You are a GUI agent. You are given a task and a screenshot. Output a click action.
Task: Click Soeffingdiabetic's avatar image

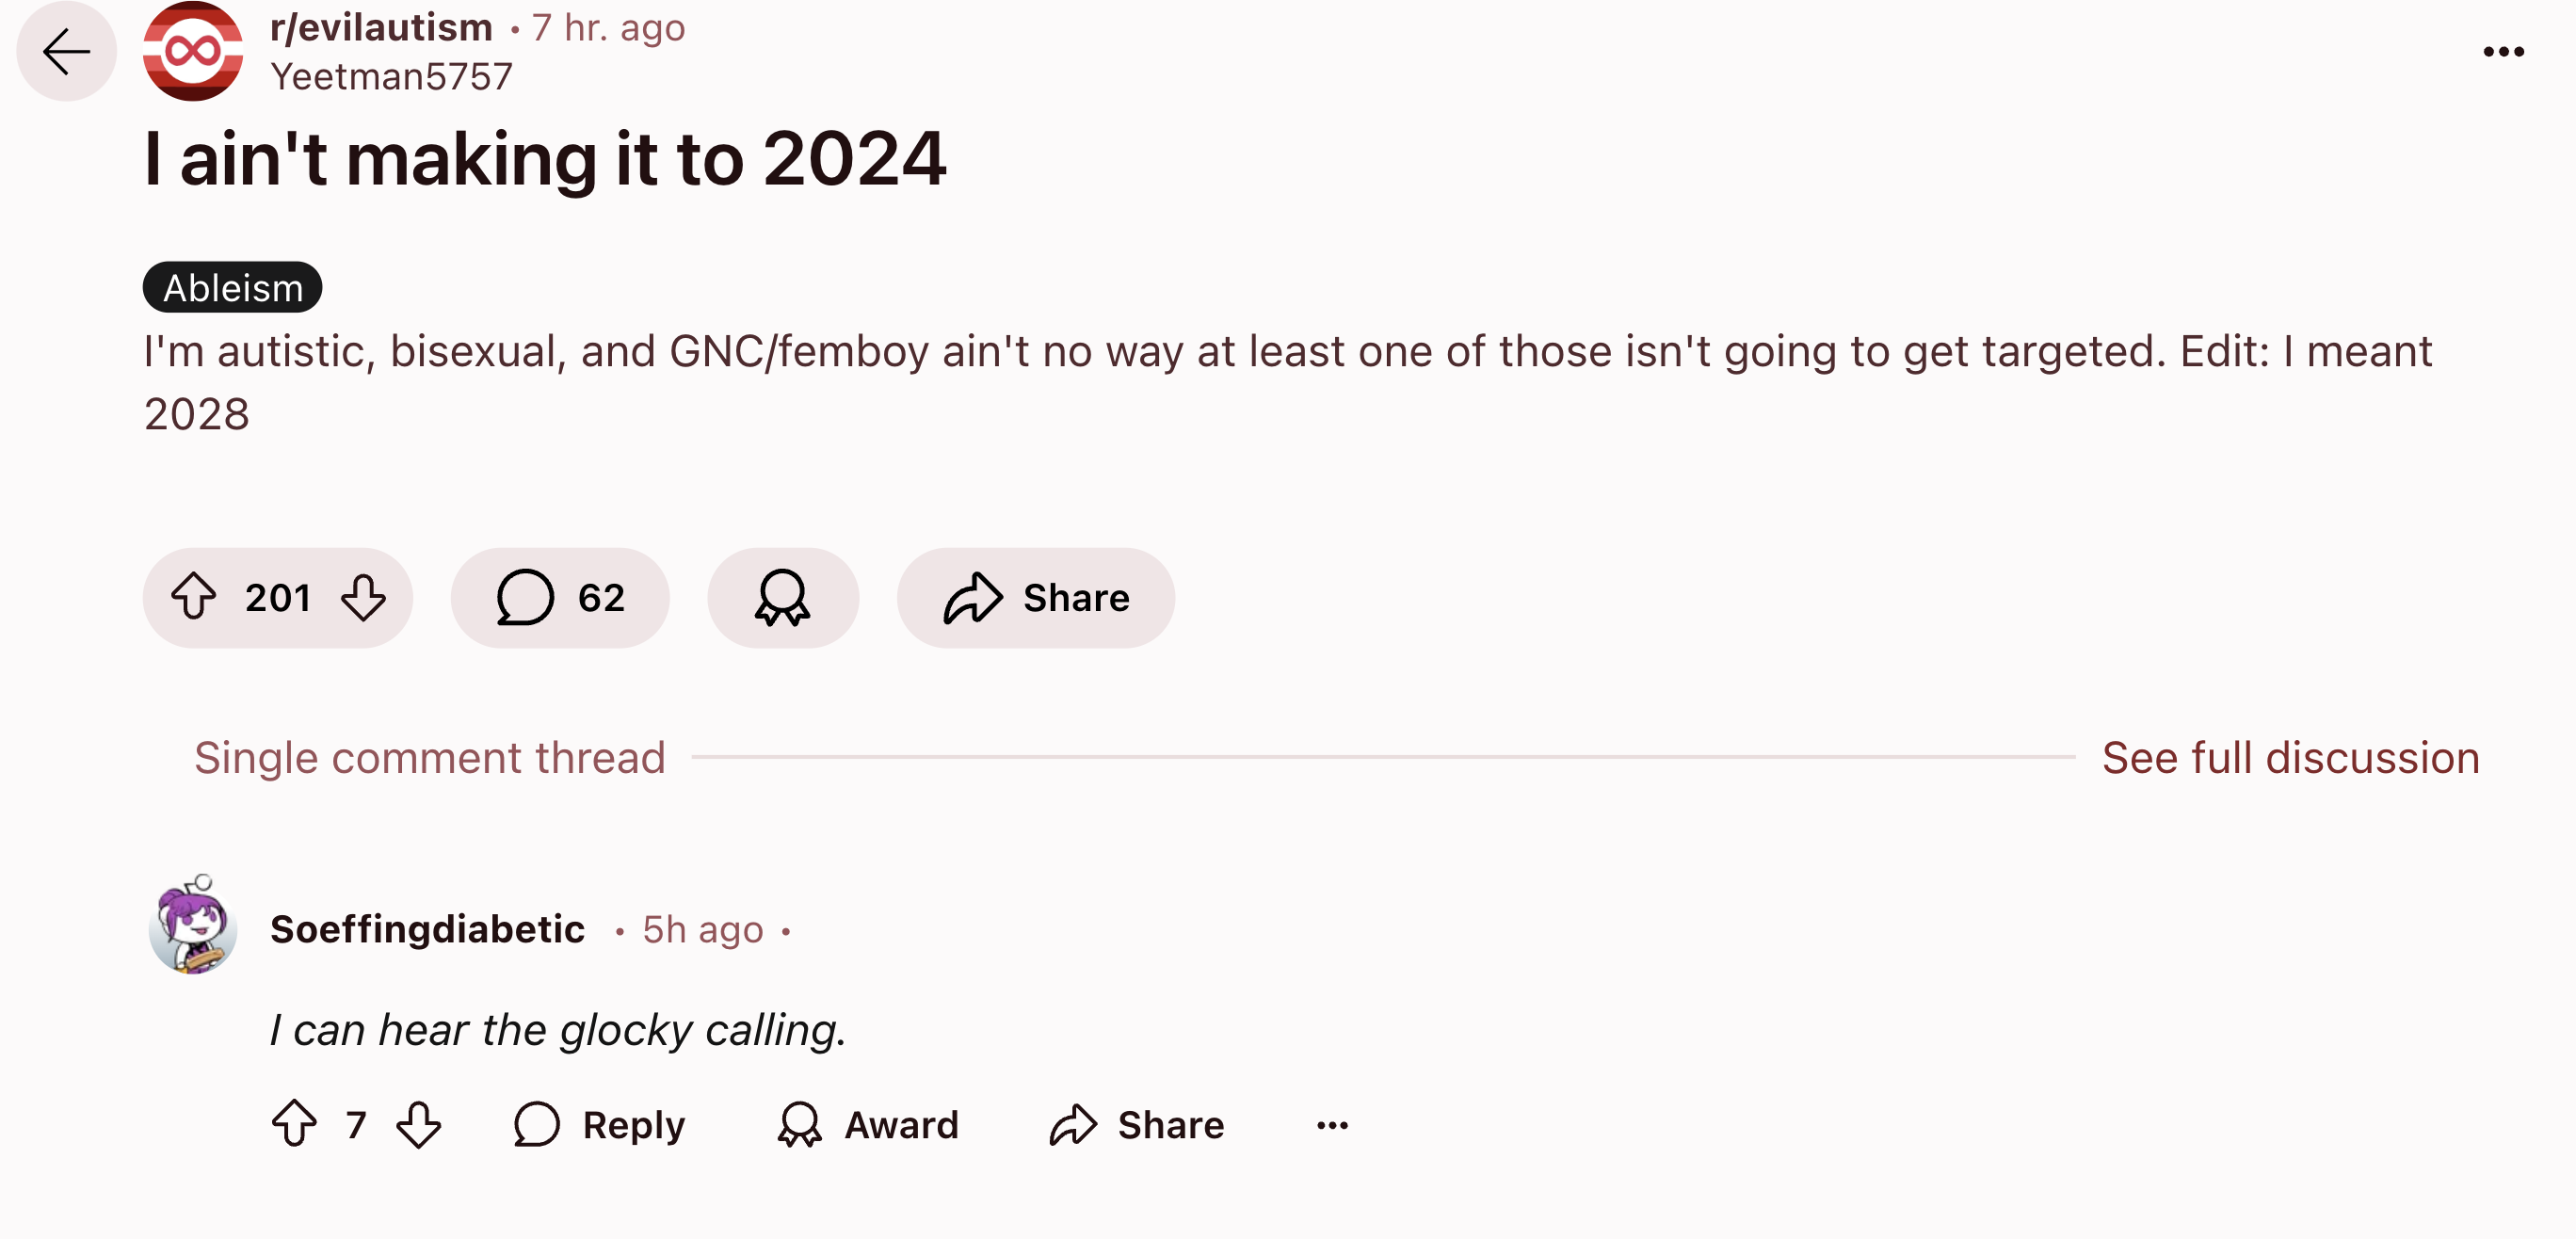(193, 927)
